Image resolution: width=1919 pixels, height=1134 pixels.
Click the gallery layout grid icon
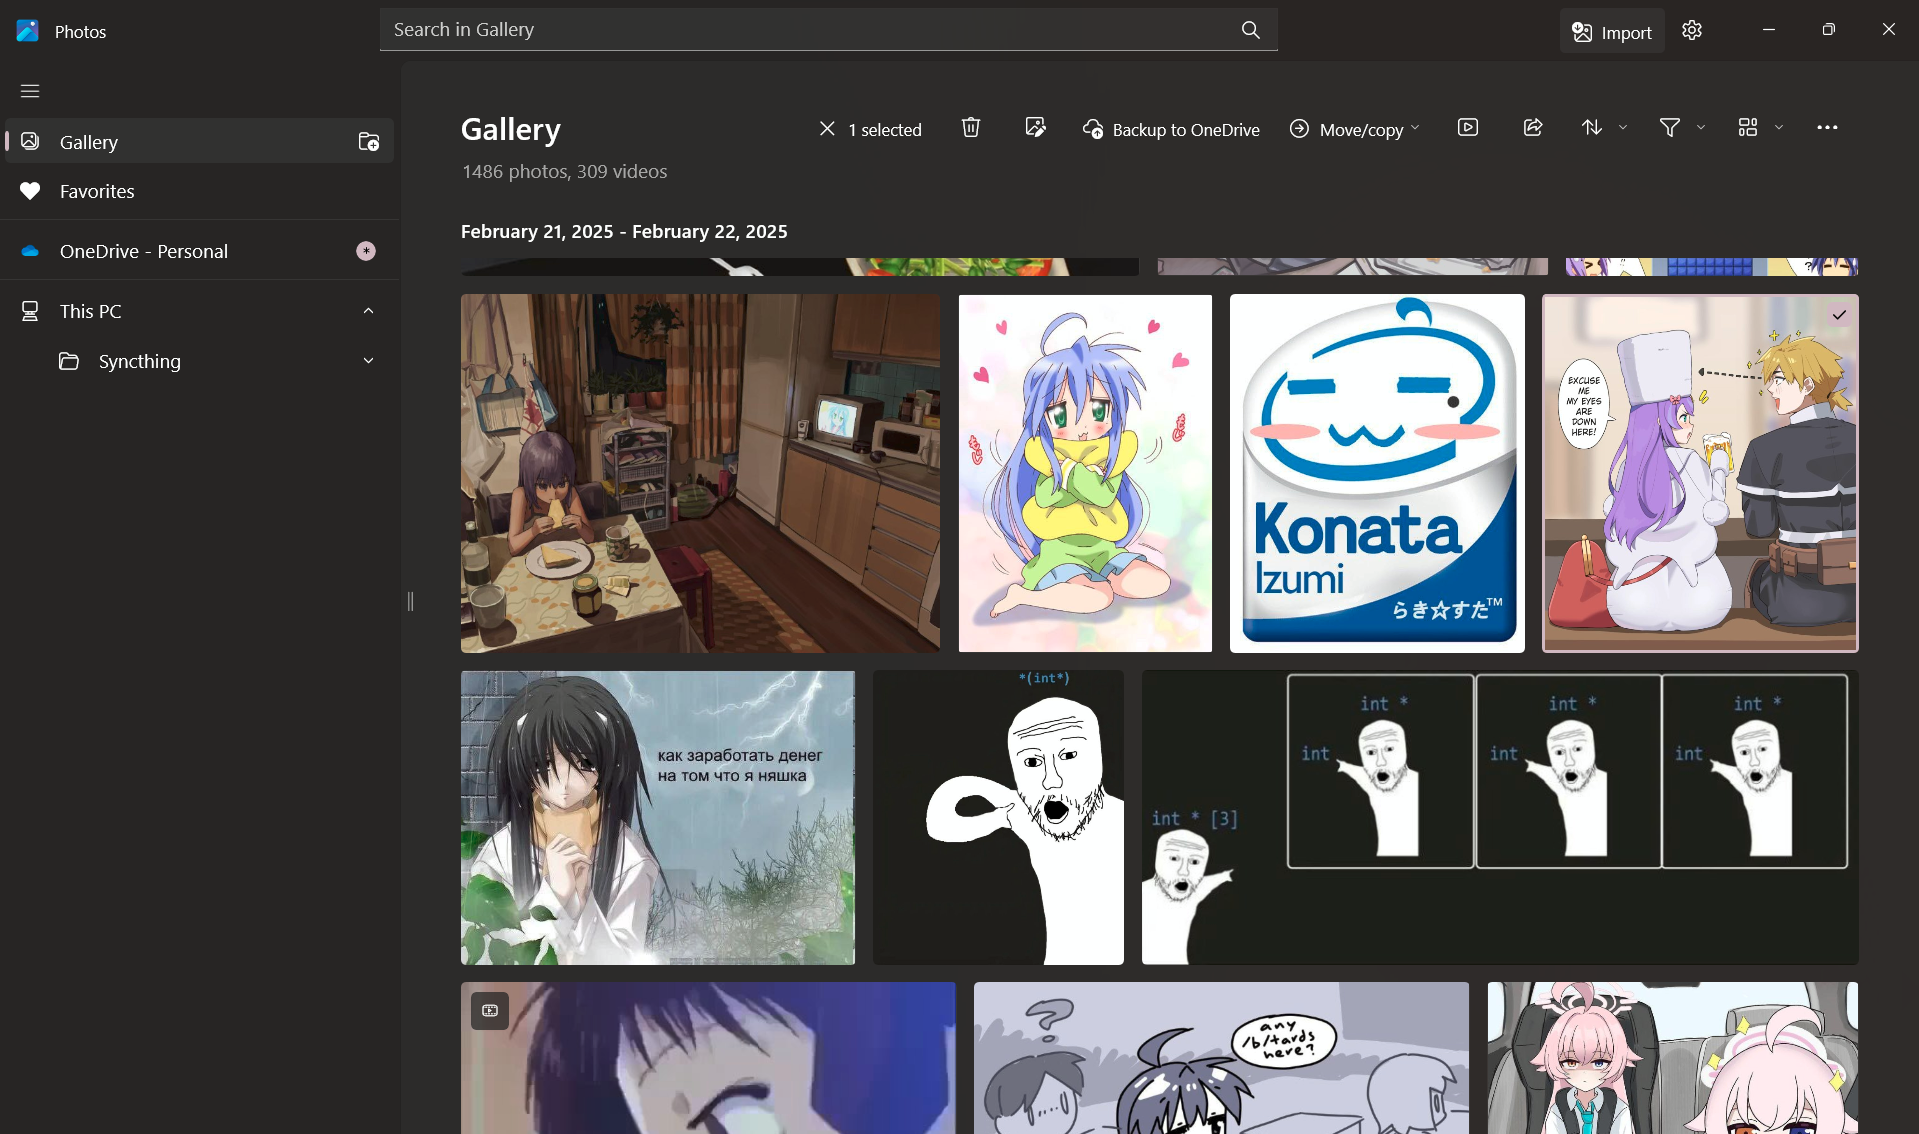[1748, 128]
